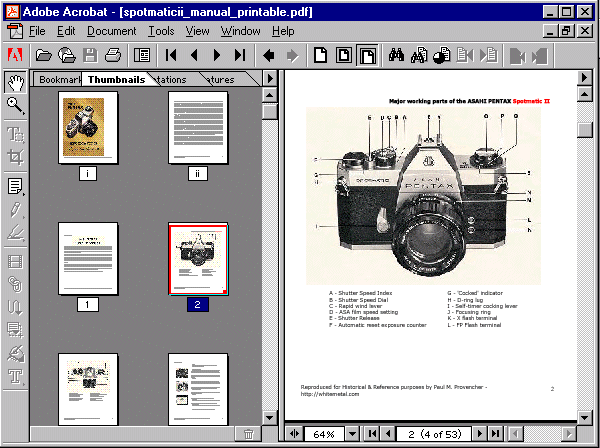Select the Notes annotation tool
The image size is (600, 448).
pos(16,186)
